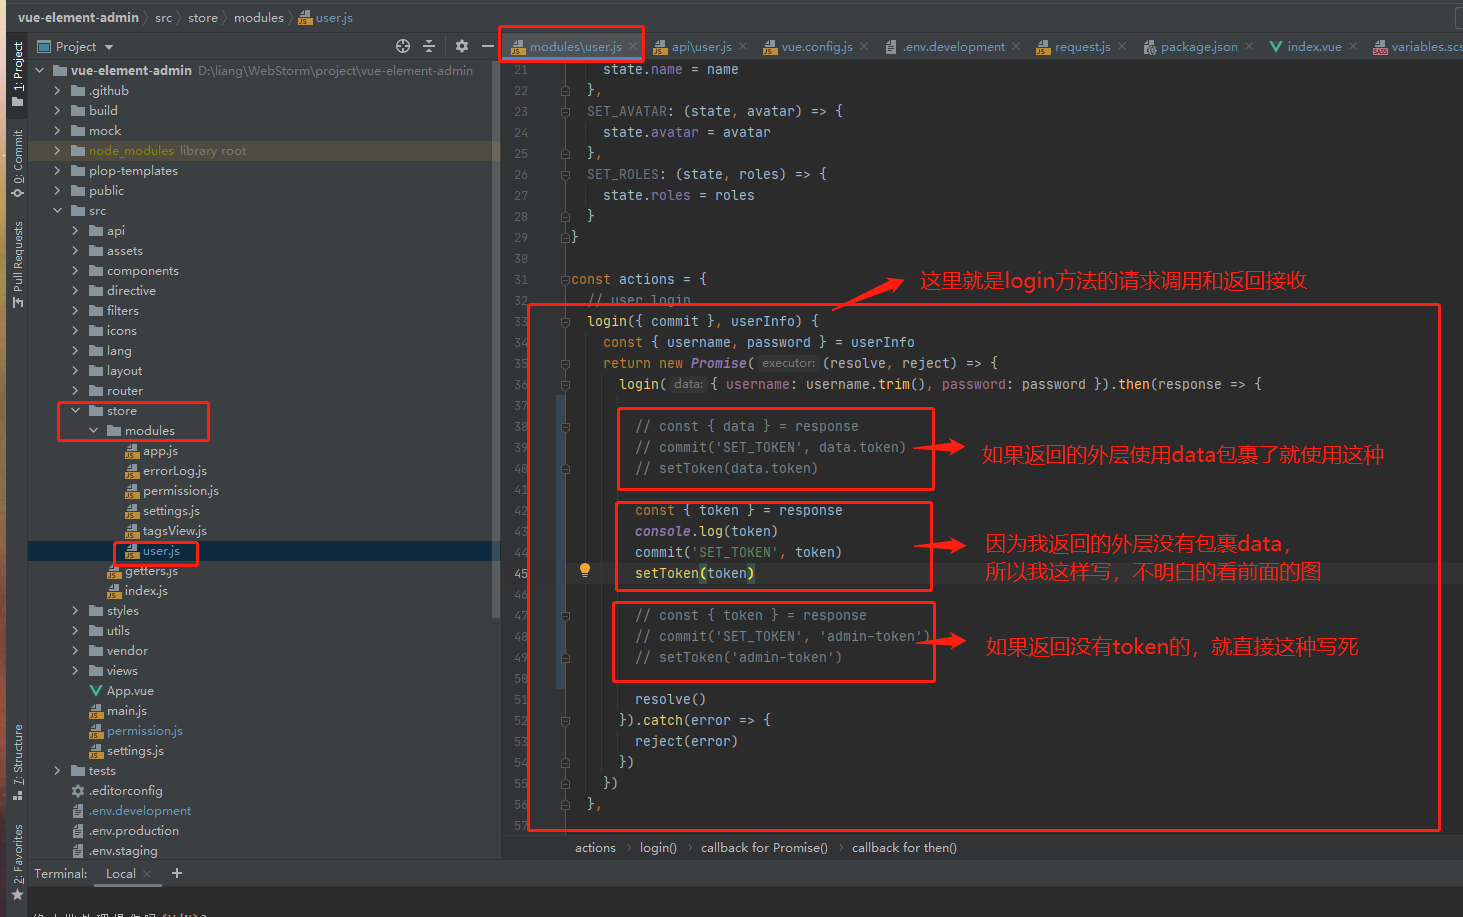Viewport: 1463px width, 917px height.
Task: Collapse the modules folder
Action: [93, 431]
